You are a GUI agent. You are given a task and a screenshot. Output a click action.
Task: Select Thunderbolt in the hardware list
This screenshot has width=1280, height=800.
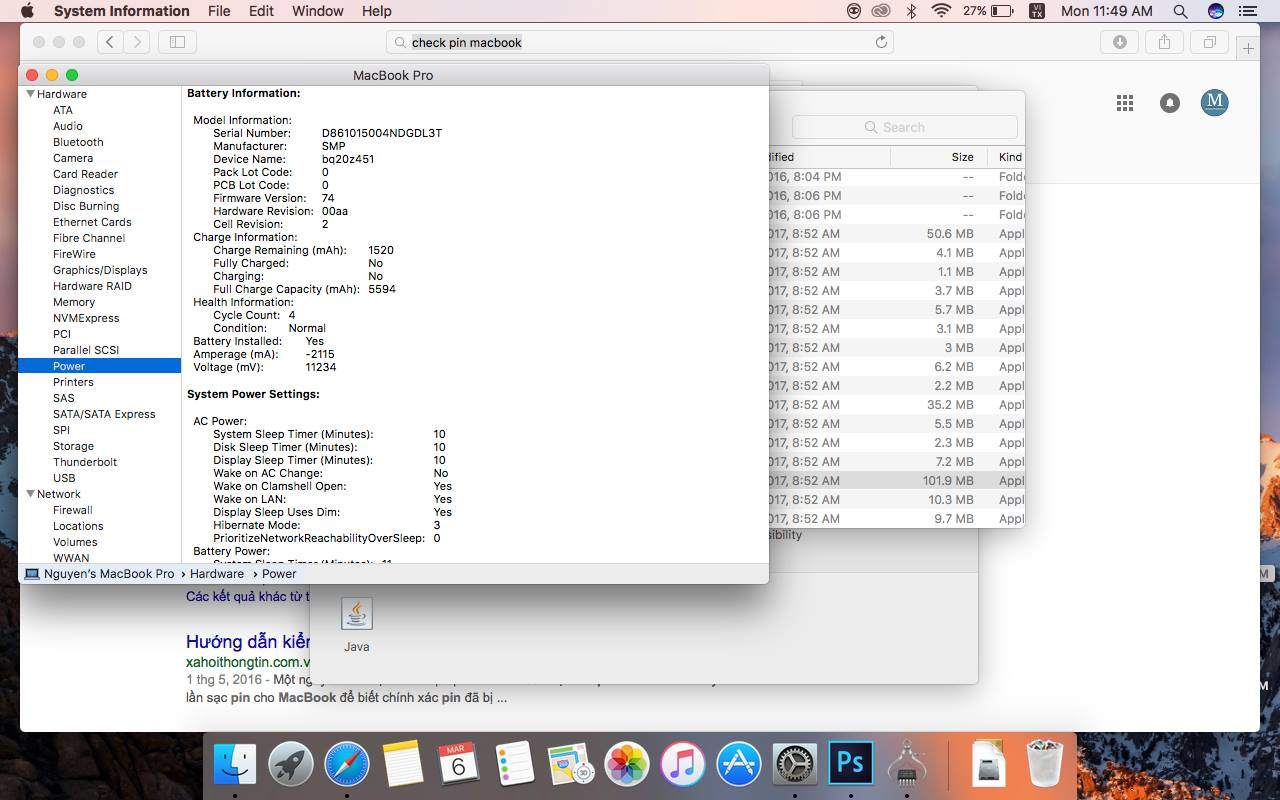coord(85,462)
